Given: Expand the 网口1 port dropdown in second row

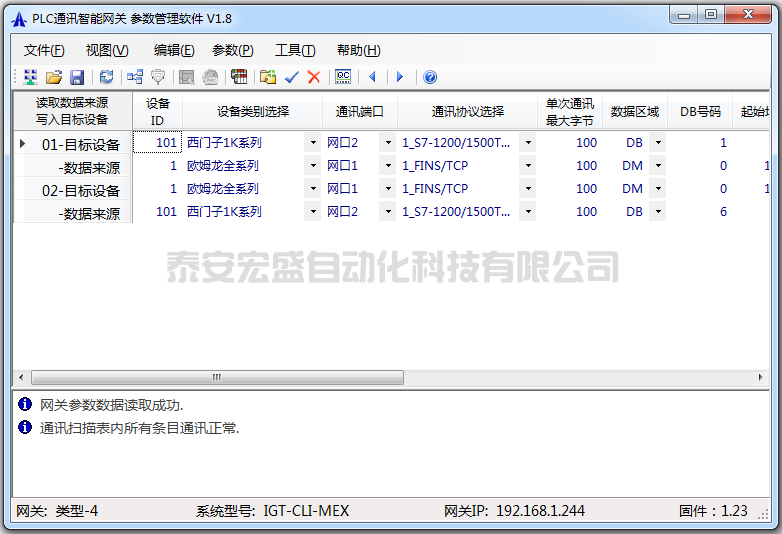Looking at the screenshot, I should (388, 166).
